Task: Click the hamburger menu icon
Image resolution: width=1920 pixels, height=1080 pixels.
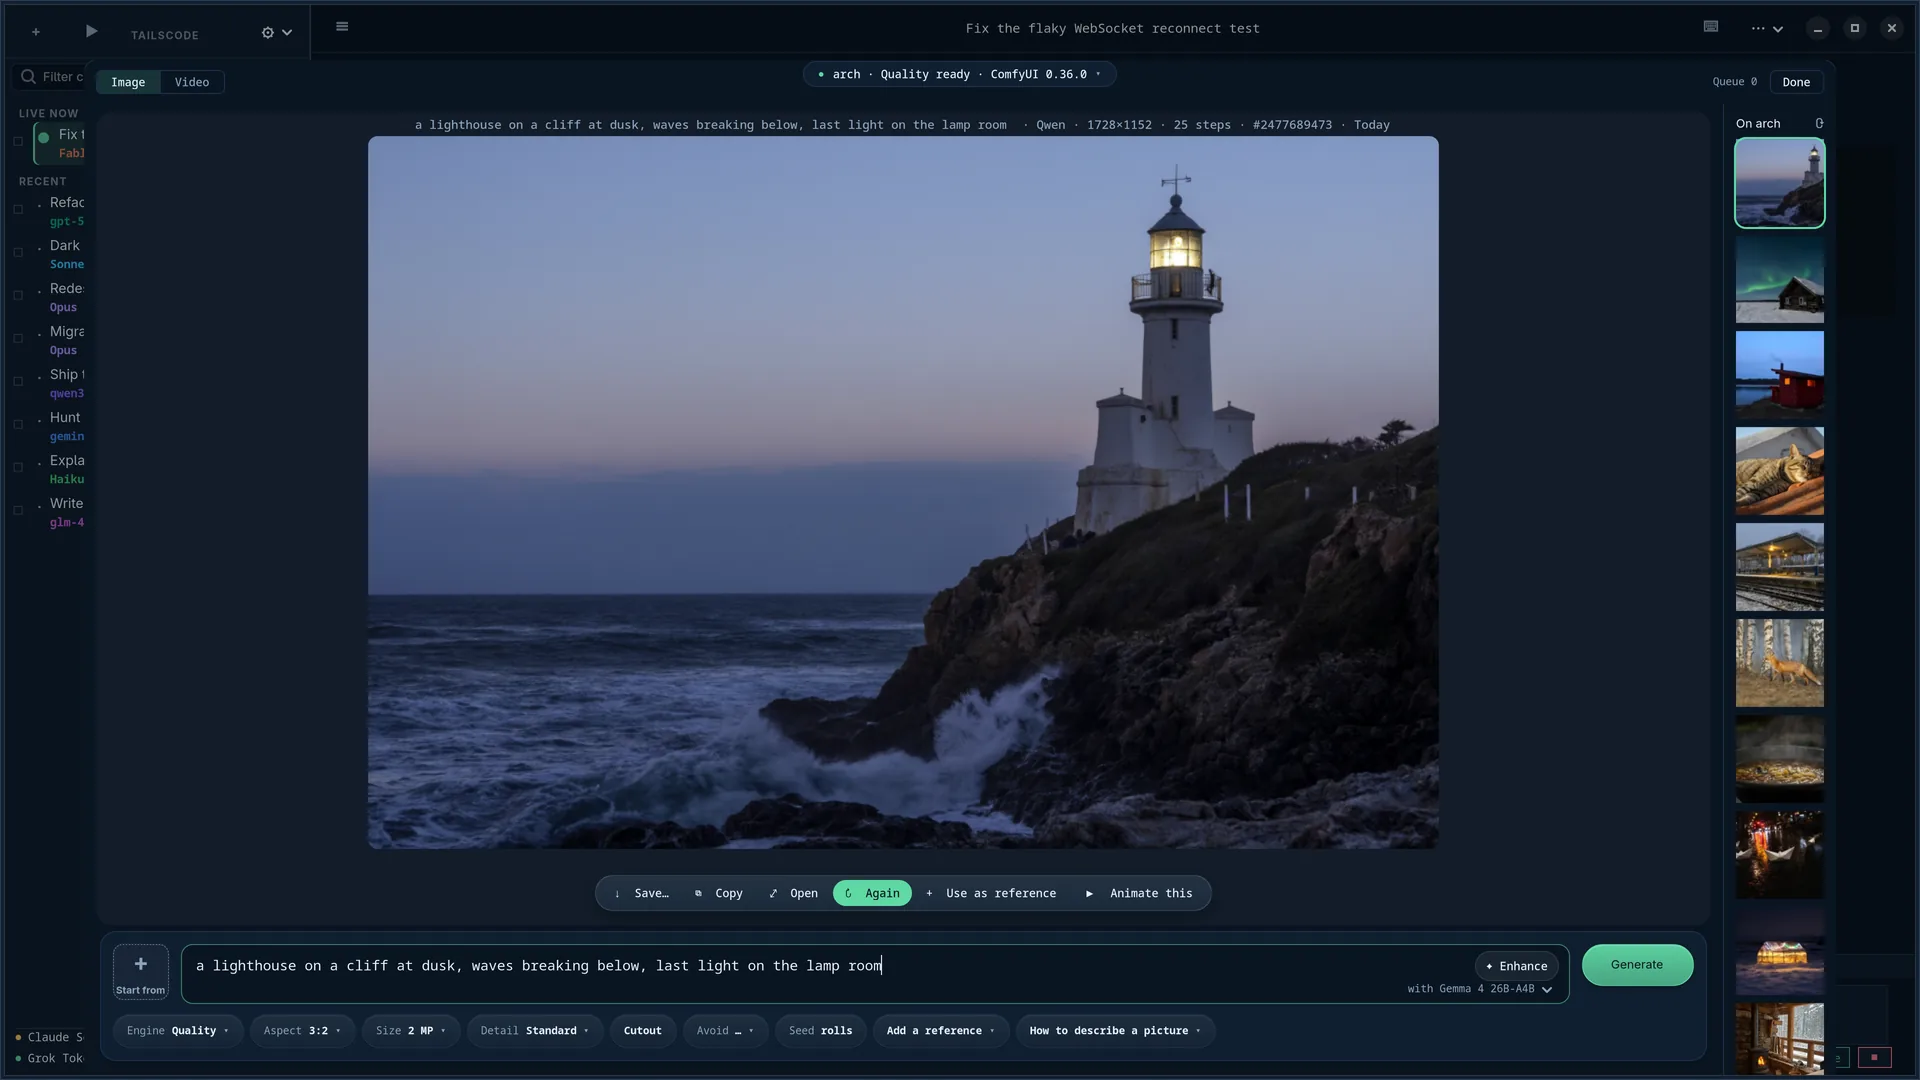Action: (x=342, y=27)
